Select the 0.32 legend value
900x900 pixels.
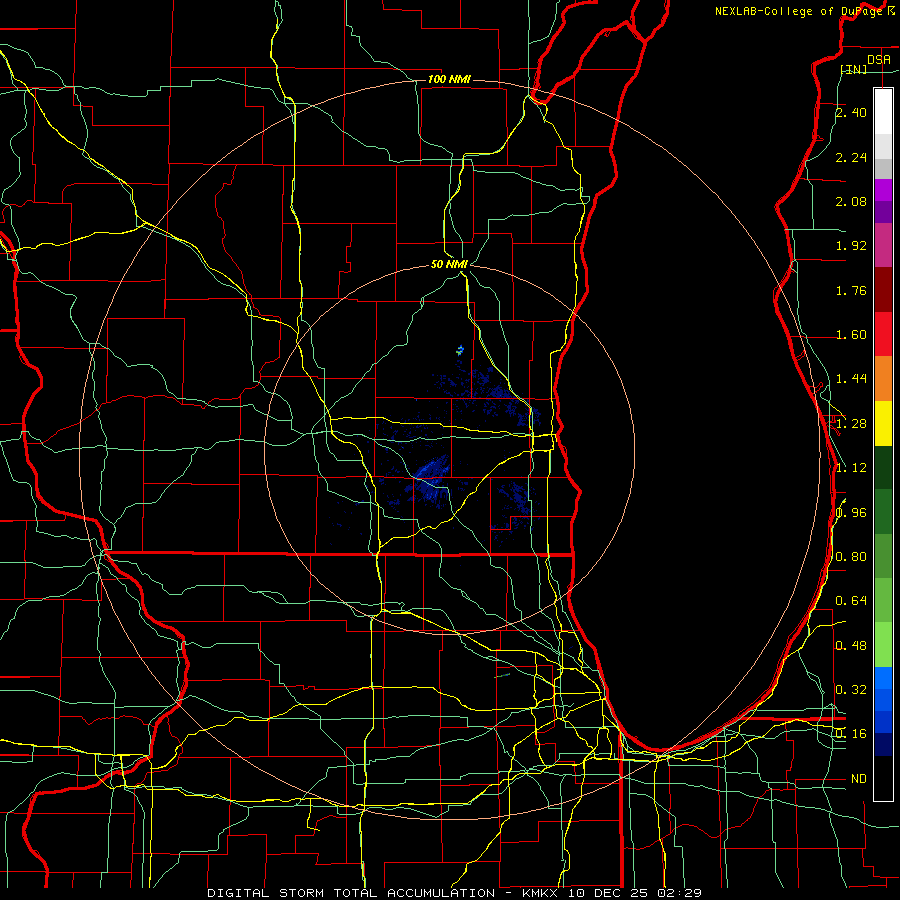click(x=851, y=689)
